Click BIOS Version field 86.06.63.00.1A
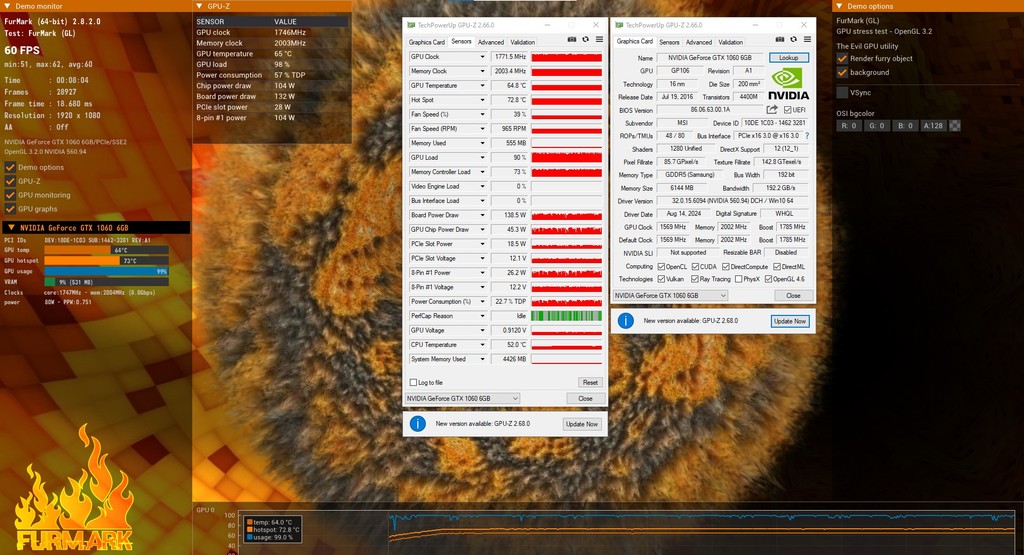 pos(711,110)
